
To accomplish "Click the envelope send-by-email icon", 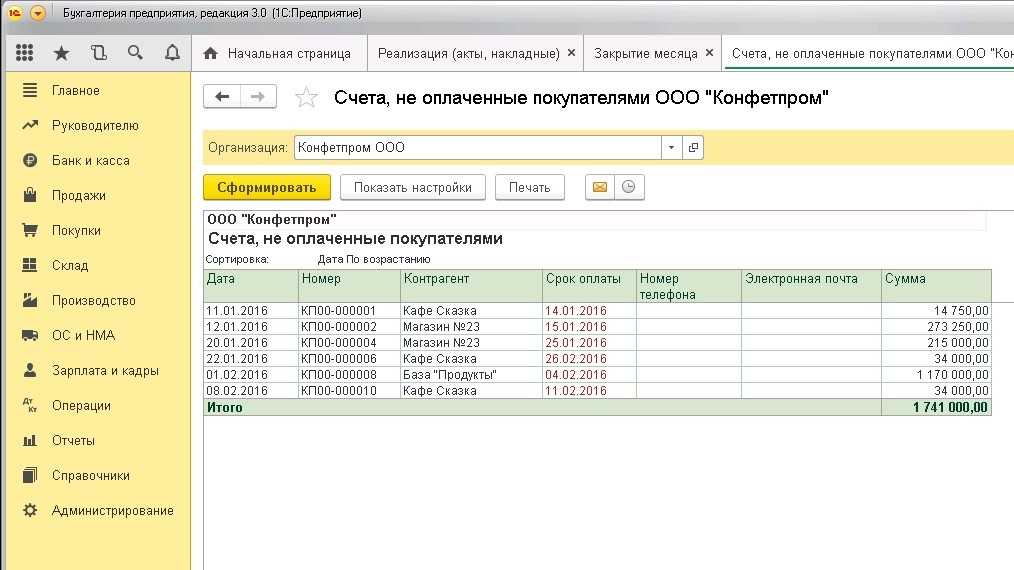I will [600, 187].
